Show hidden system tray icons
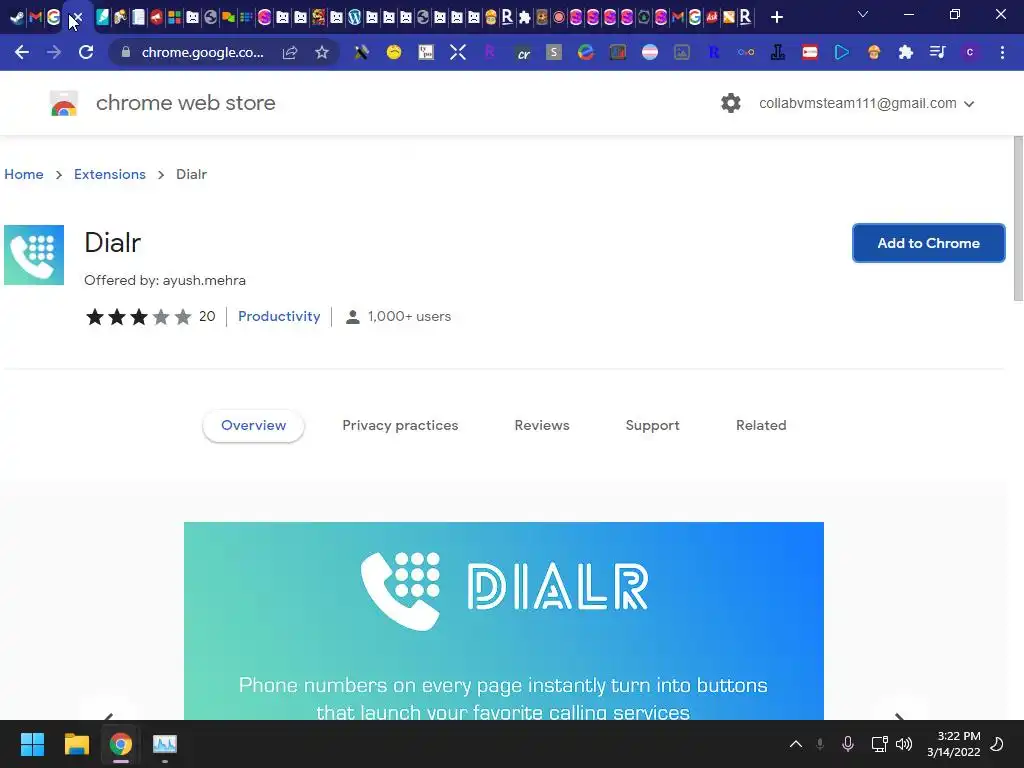This screenshot has height=768, width=1024. point(795,744)
